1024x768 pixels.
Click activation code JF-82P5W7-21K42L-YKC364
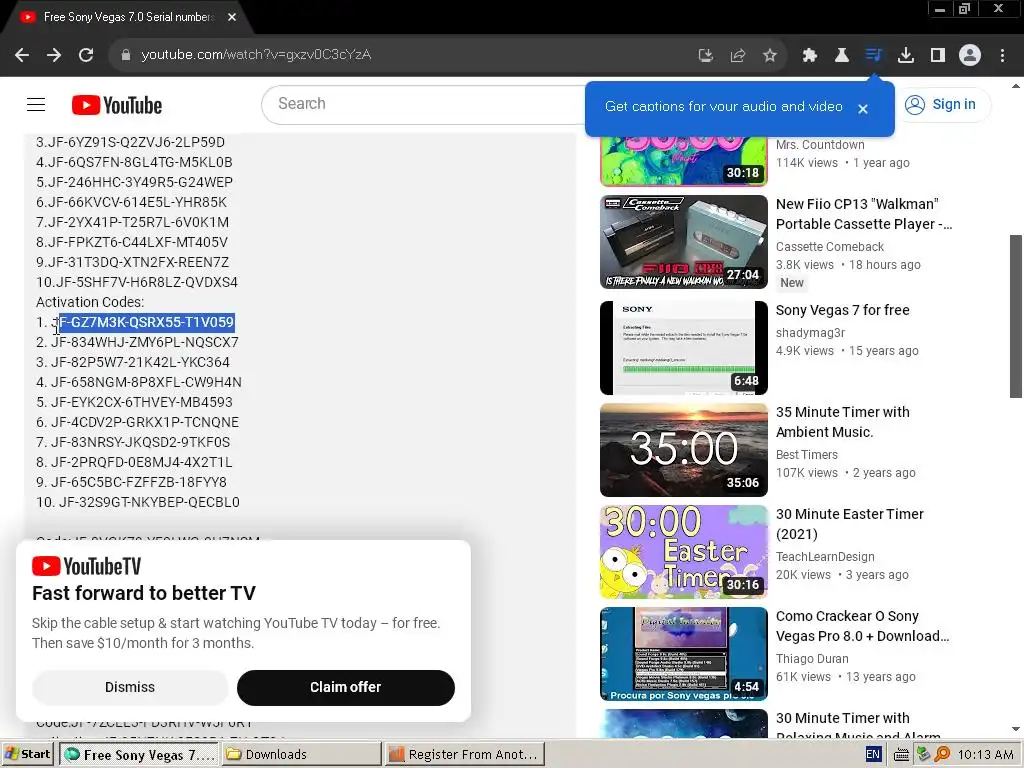coord(140,362)
